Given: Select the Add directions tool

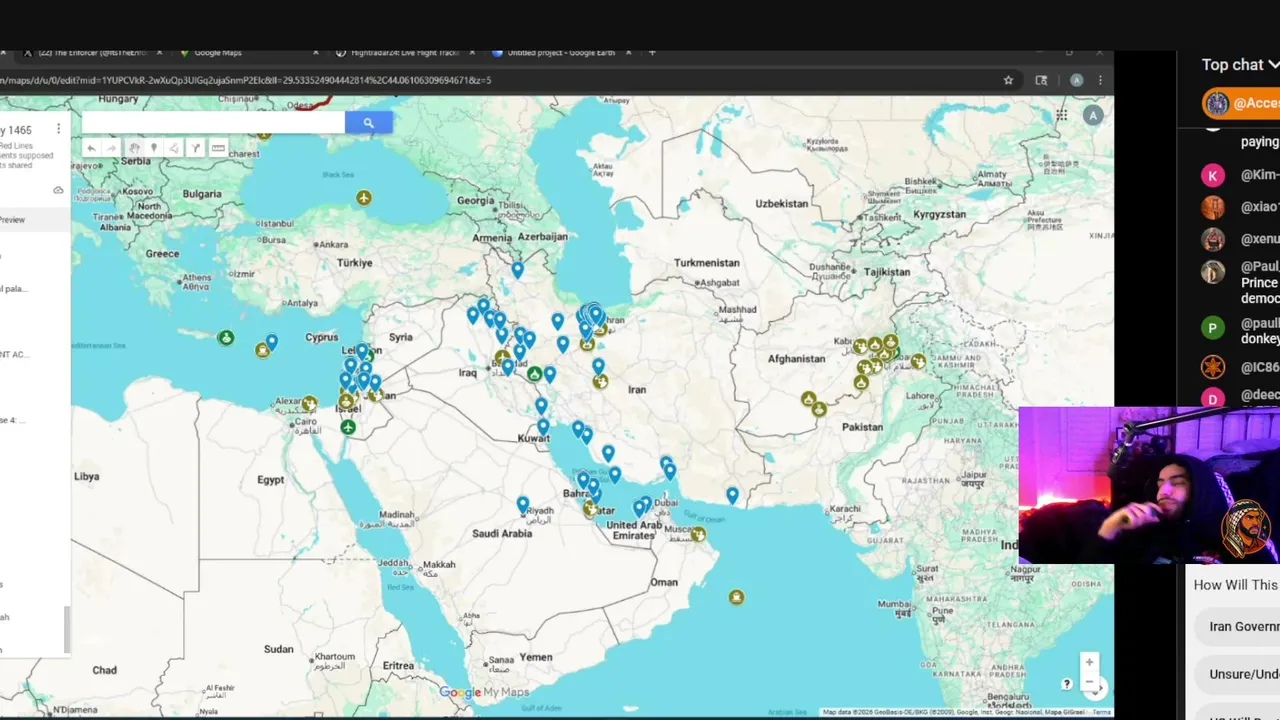Looking at the screenshot, I should (x=196, y=148).
